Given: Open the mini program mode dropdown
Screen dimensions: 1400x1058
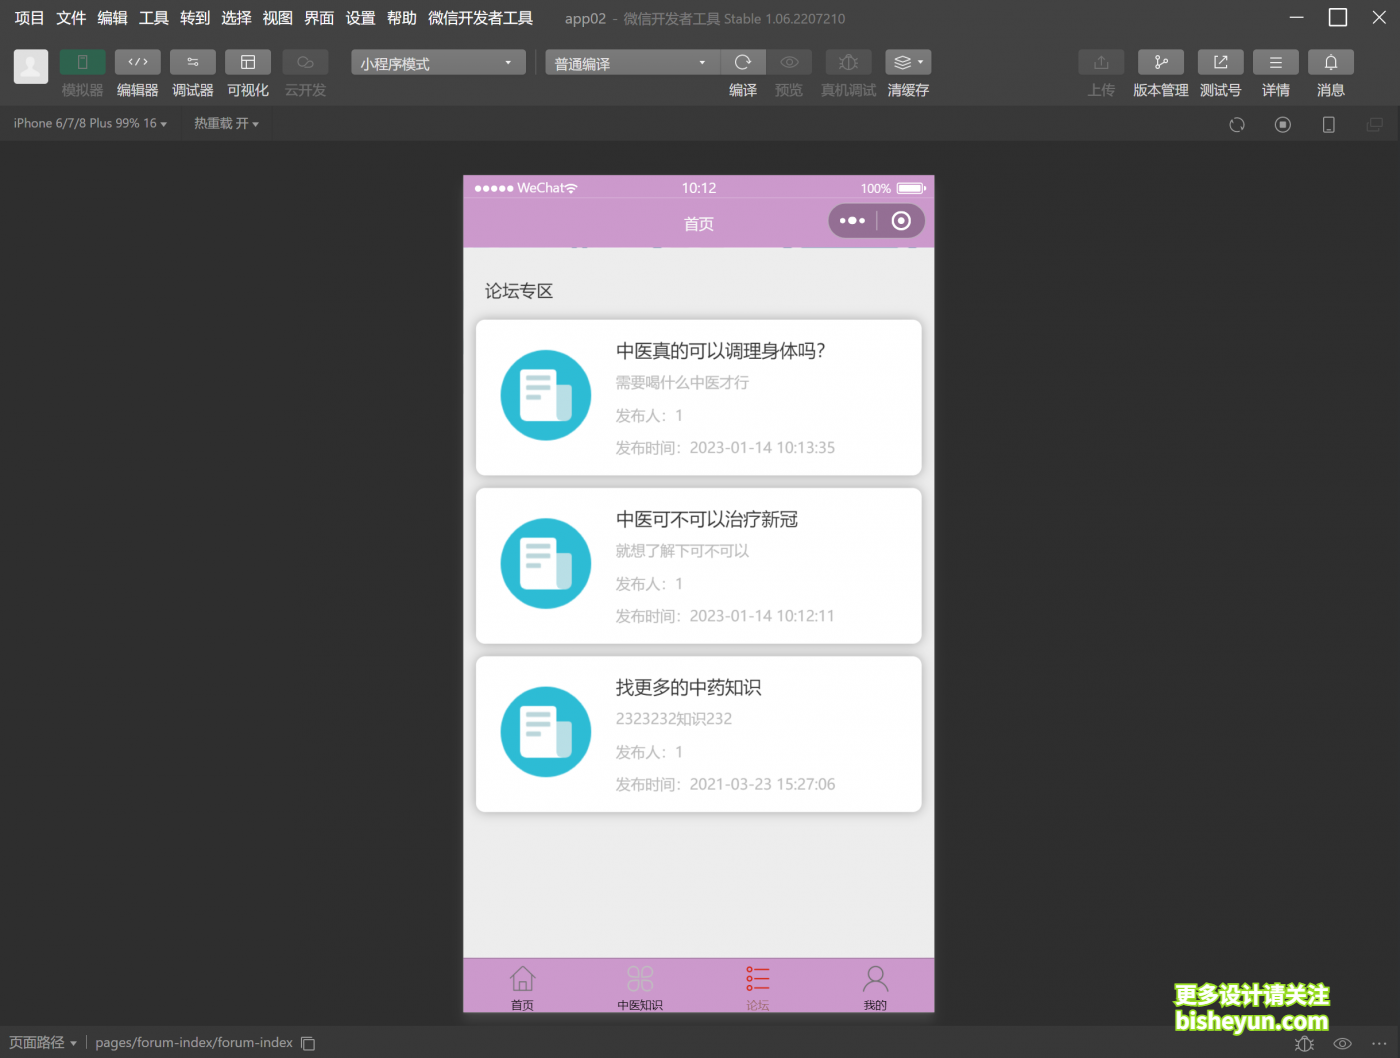Looking at the screenshot, I should [438, 63].
